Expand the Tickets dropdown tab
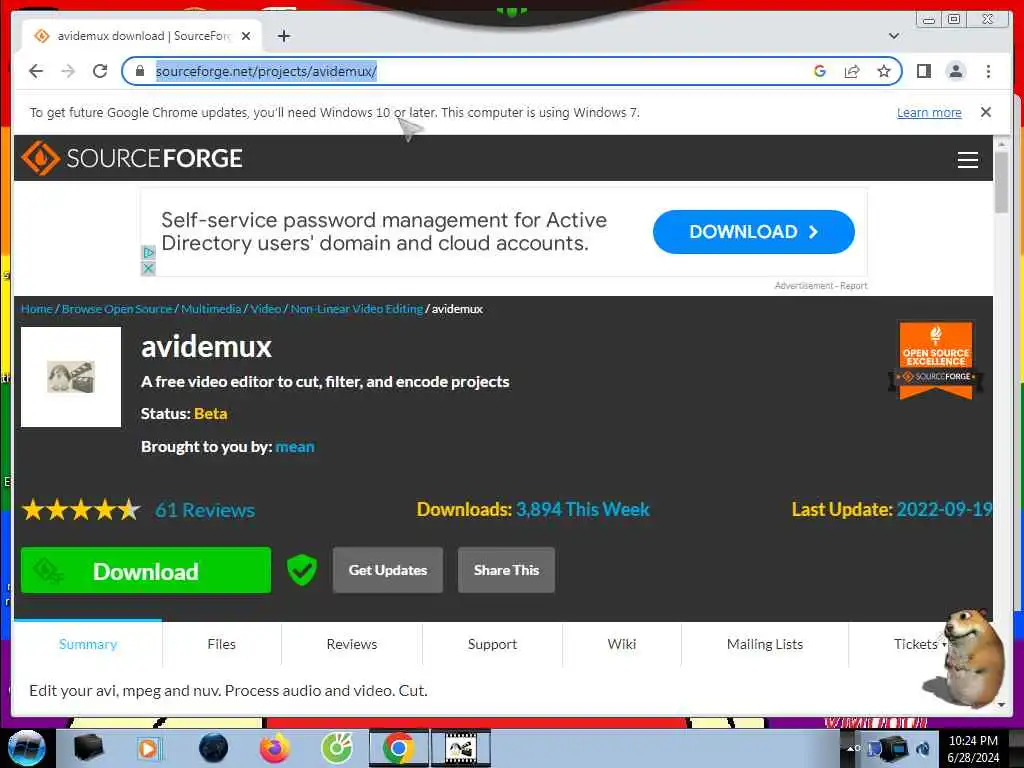The height and width of the screenshot is (768, 1024). [920, 645]
